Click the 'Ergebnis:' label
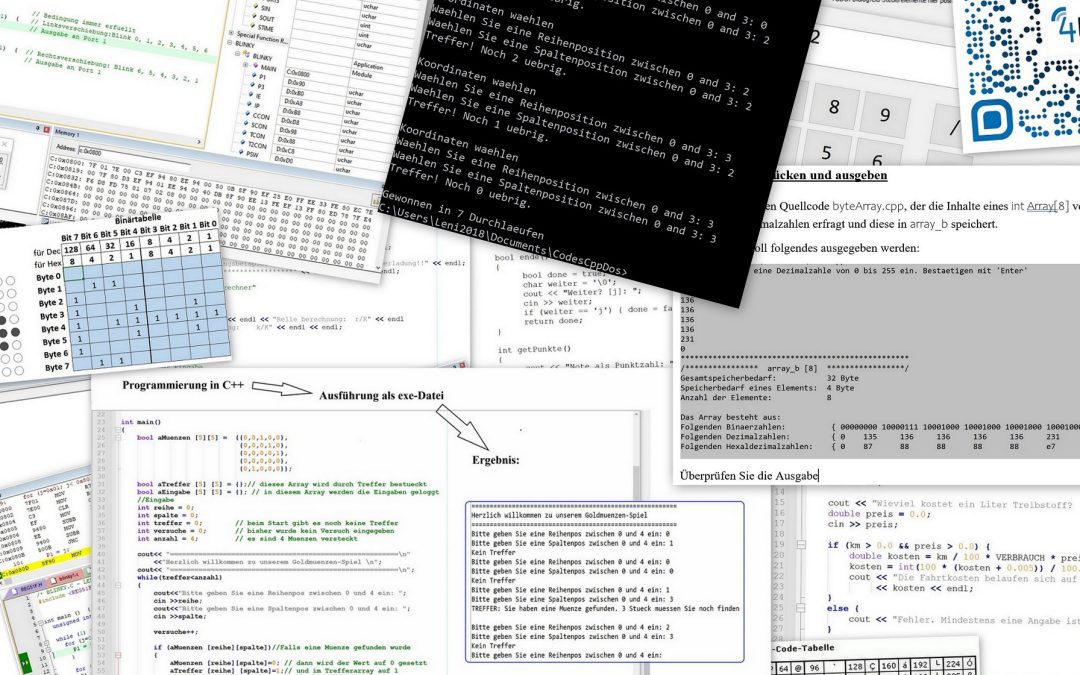The width and height of the screenshot is (1080, 675). click(496, 460)
